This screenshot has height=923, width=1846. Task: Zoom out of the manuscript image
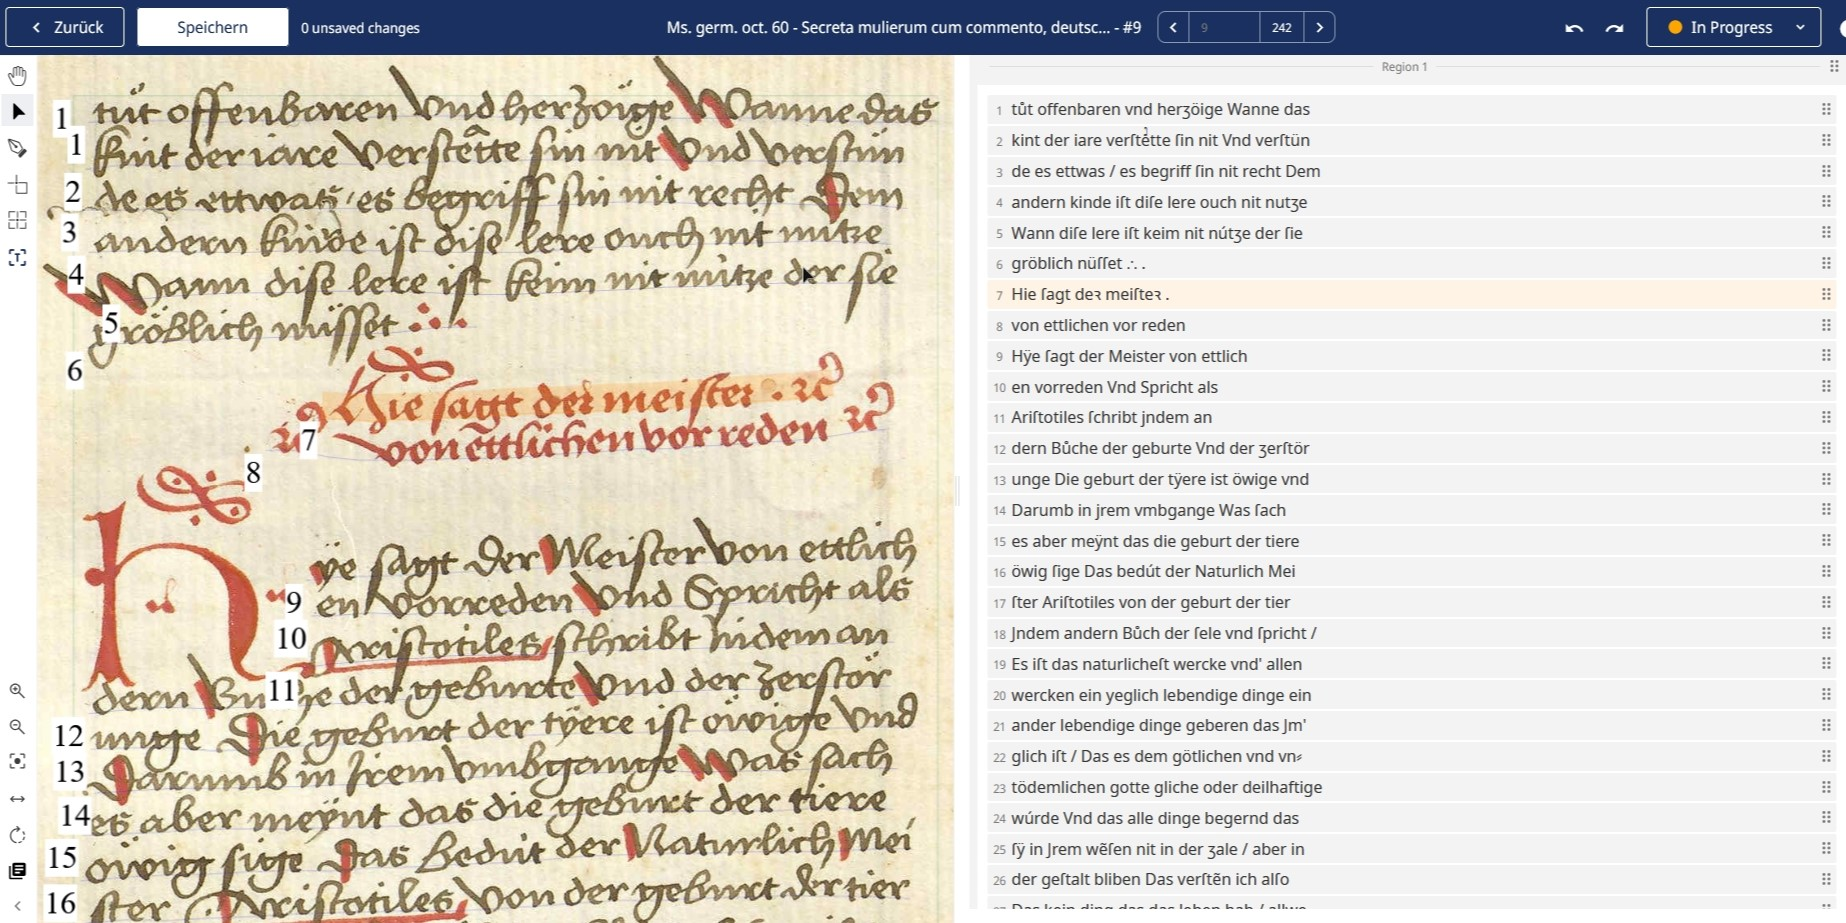17,727
